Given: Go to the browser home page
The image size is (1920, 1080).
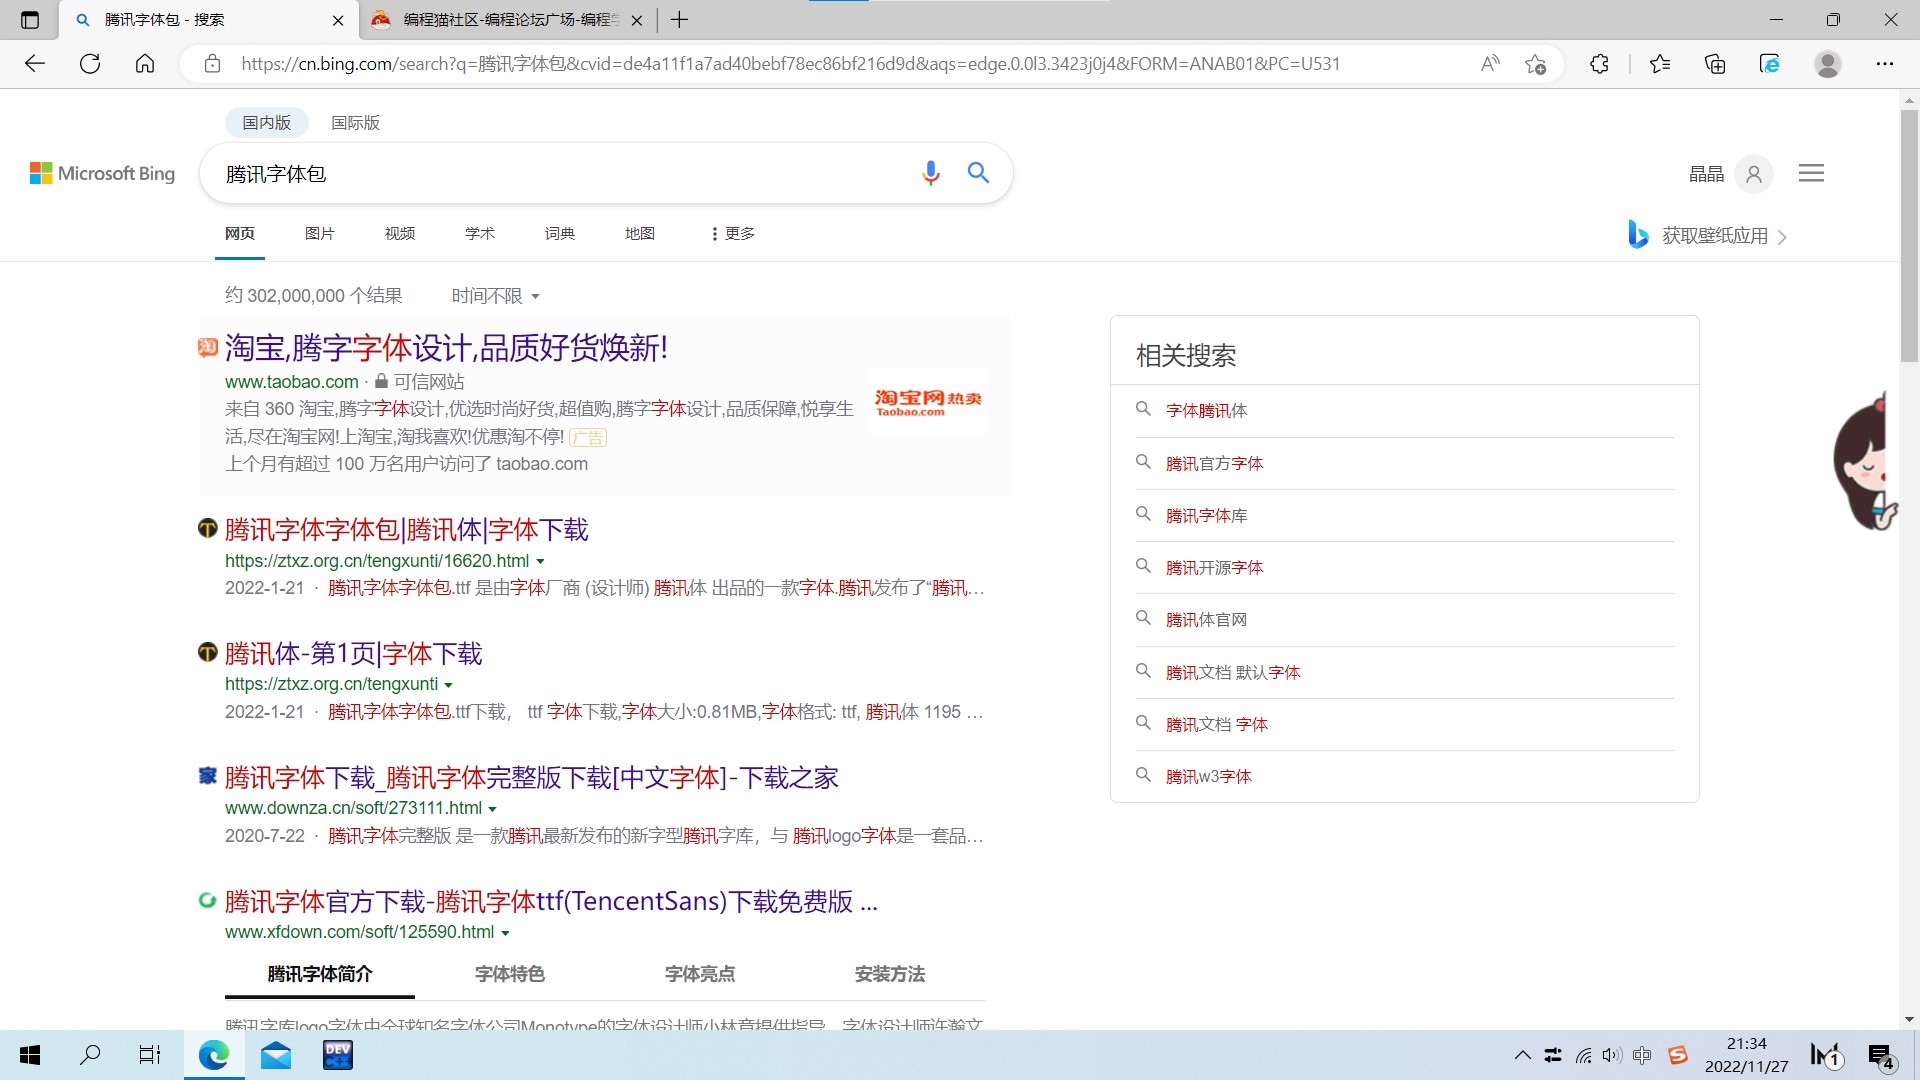Looking at the screenshot, I should point(145,64).
